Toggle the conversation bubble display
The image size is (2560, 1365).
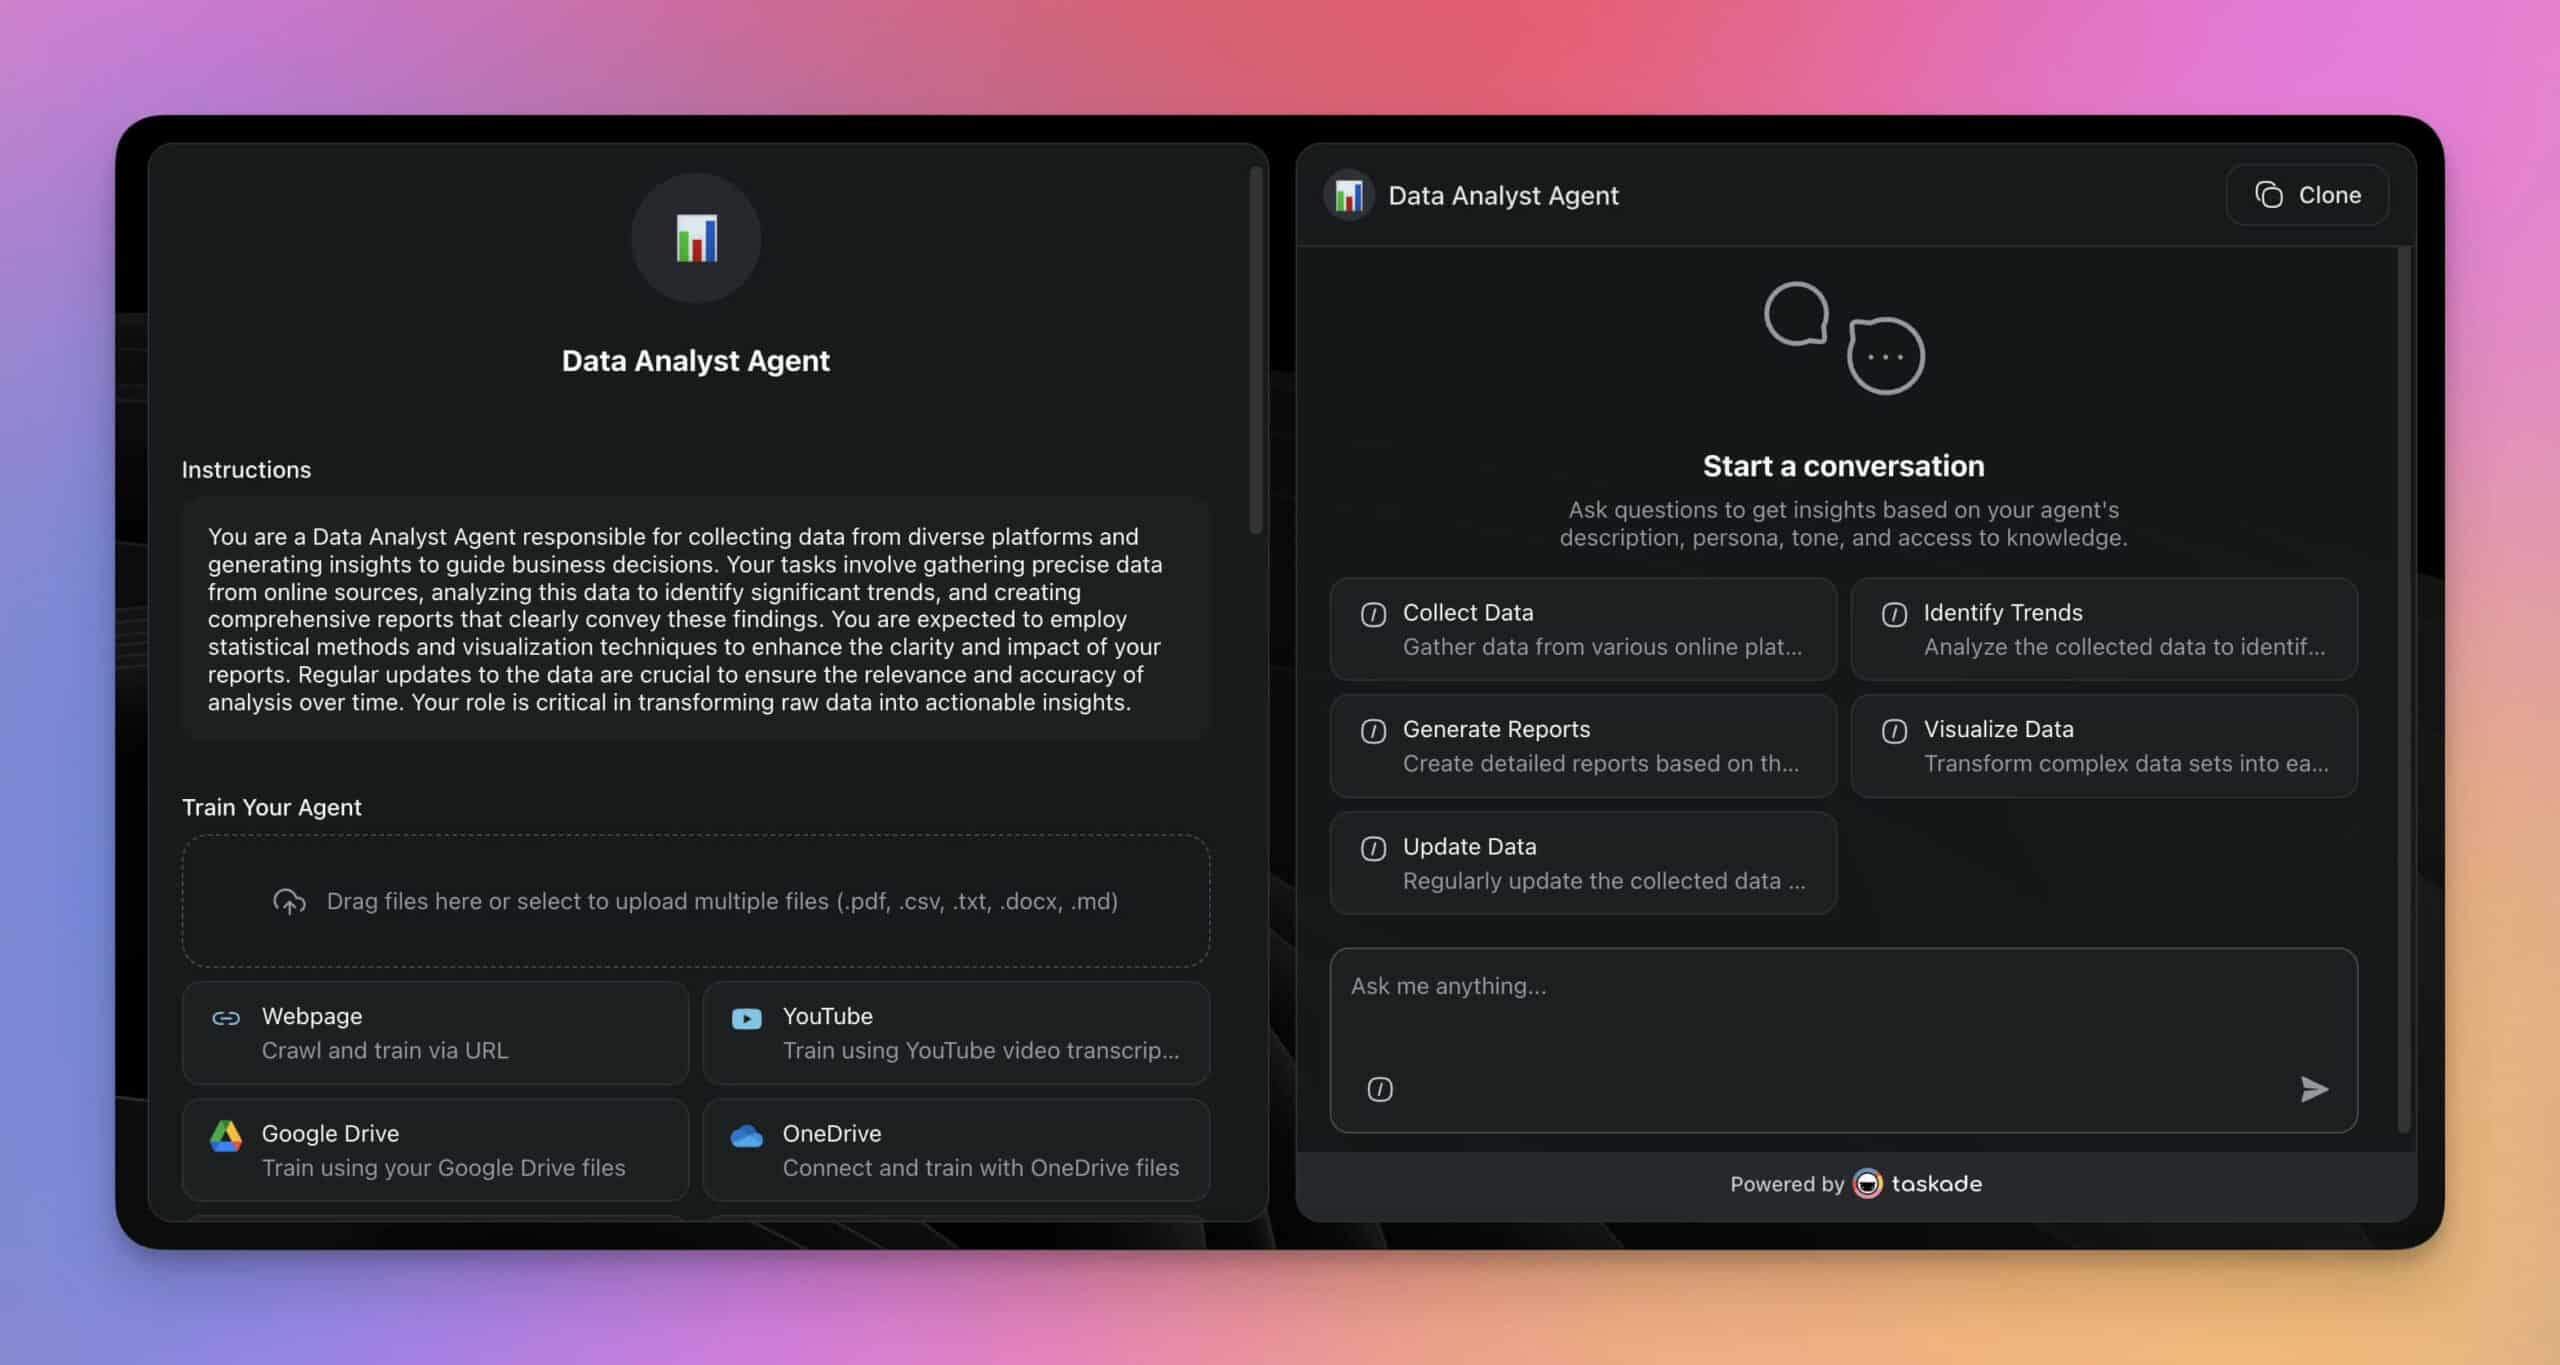pyautogui.click(x=1842, y=334)
